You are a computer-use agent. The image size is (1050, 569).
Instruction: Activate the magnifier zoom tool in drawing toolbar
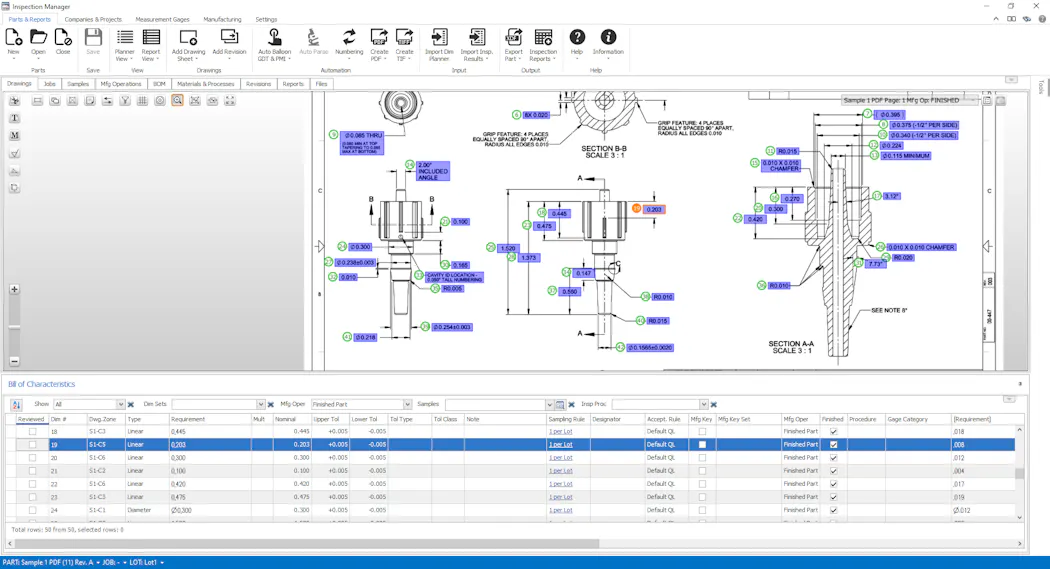click(177, 100)
